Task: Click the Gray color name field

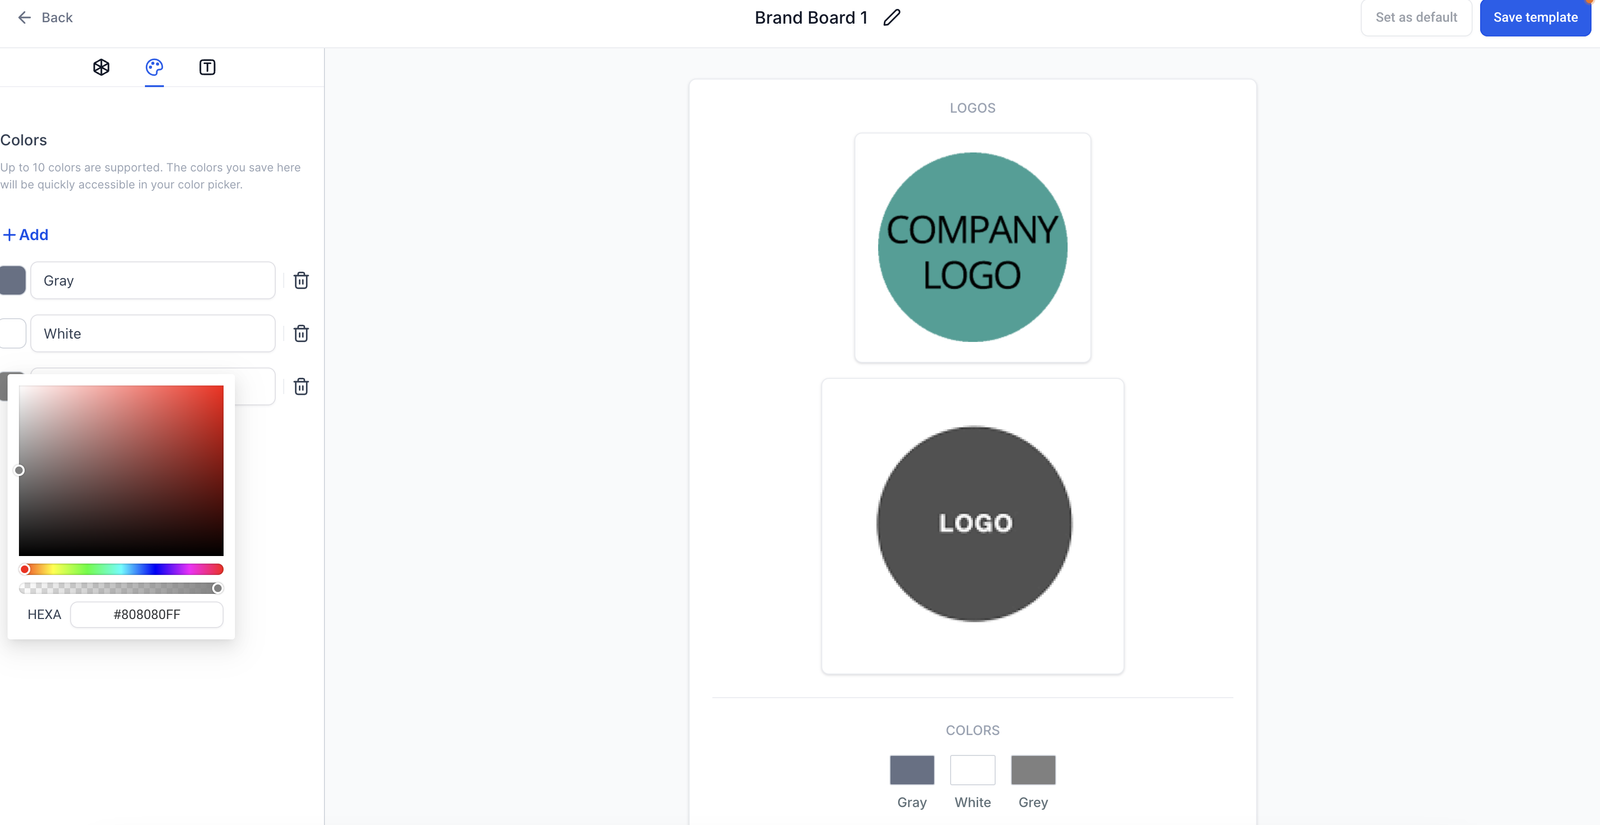Action: coord(152,281)
